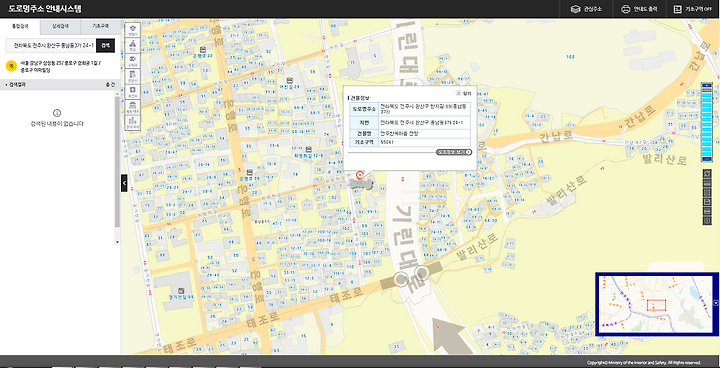
Task: Show schools with 학교 map icon
Action: (x=133, y=45)
